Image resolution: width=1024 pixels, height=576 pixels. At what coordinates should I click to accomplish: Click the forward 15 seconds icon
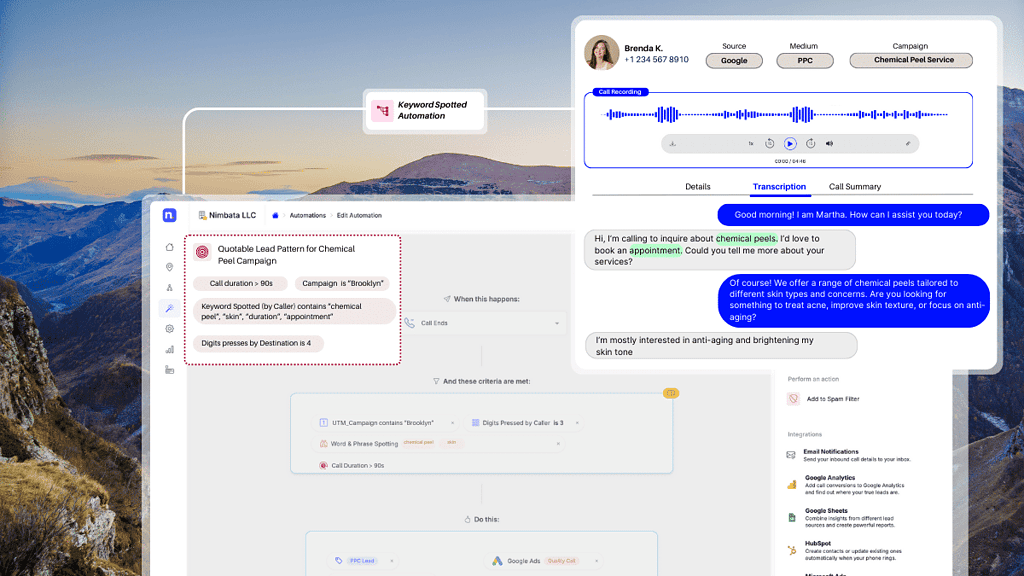click(x=810, y=144)
